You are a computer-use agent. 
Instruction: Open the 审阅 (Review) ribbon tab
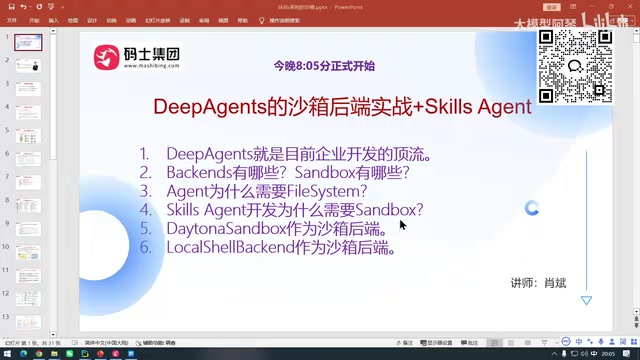point(204,20)
